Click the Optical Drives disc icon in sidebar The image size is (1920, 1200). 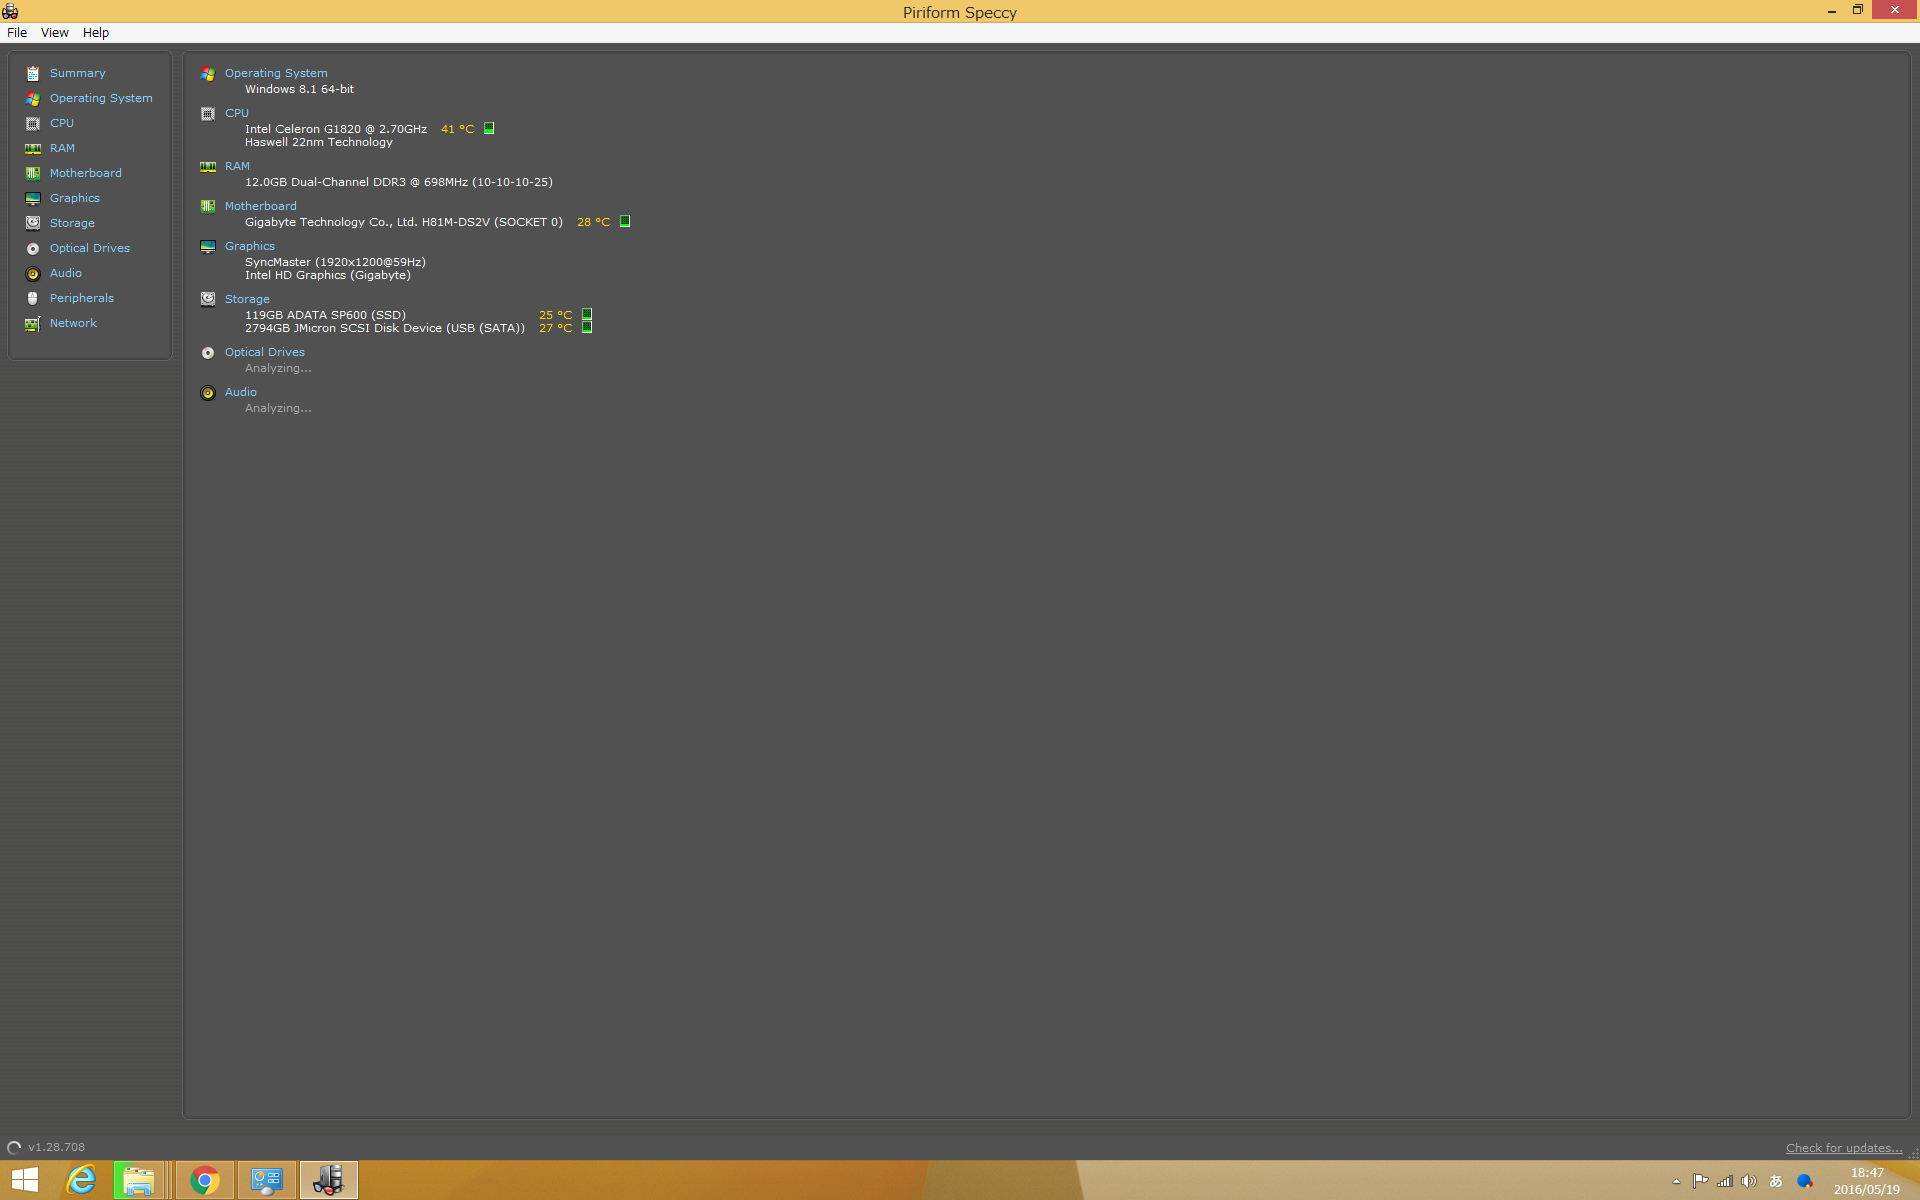(x=33, y=249)
